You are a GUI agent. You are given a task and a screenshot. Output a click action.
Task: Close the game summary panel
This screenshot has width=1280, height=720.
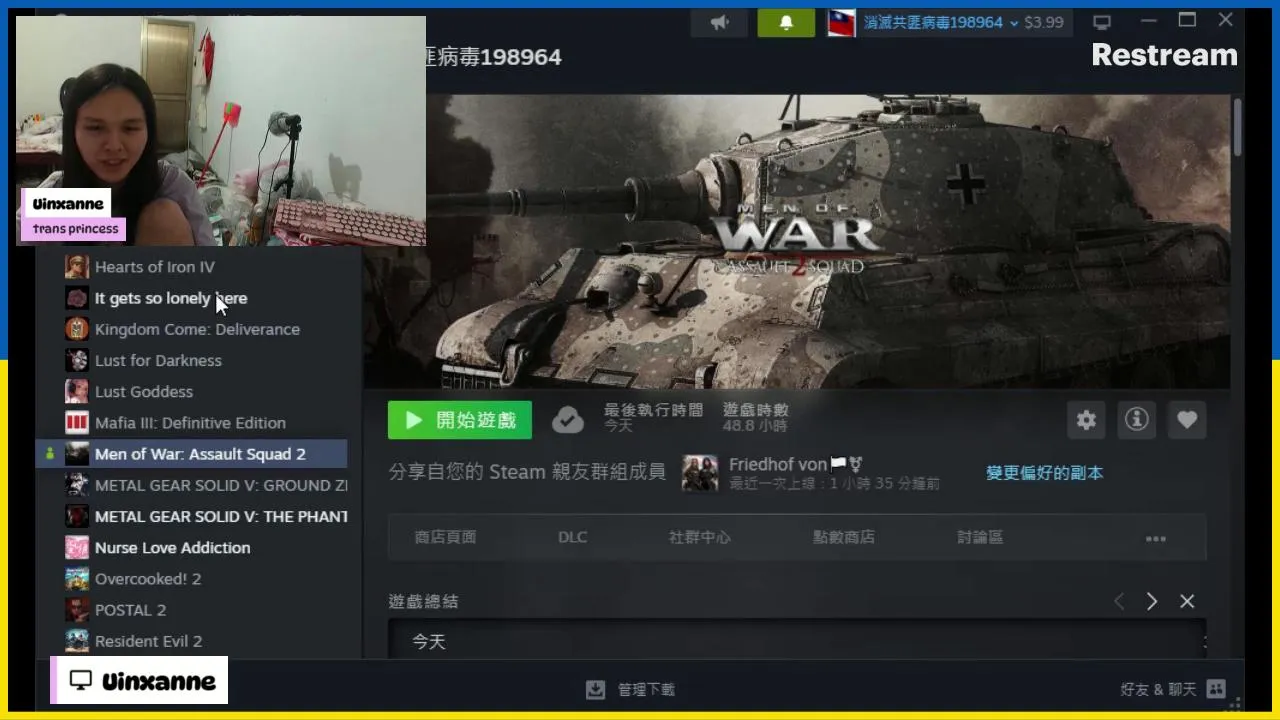[1187, 601]
